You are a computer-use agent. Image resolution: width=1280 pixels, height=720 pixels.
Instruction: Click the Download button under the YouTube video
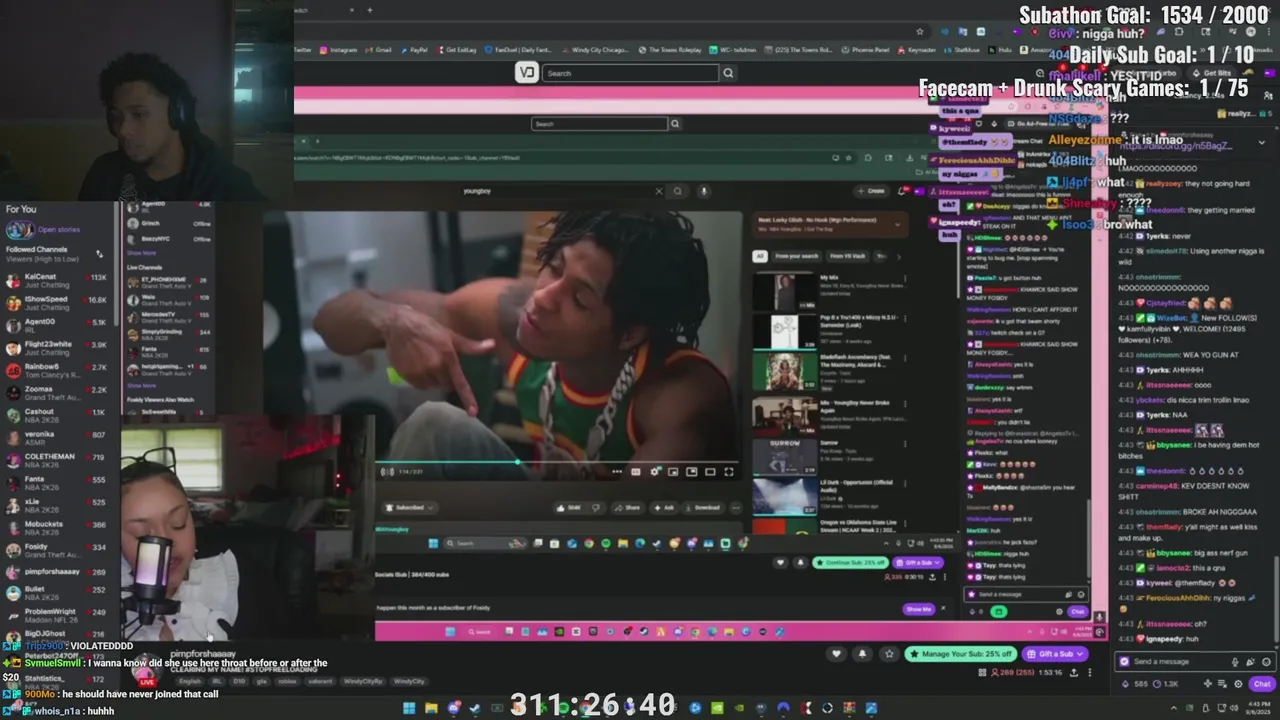coord(704,507)
